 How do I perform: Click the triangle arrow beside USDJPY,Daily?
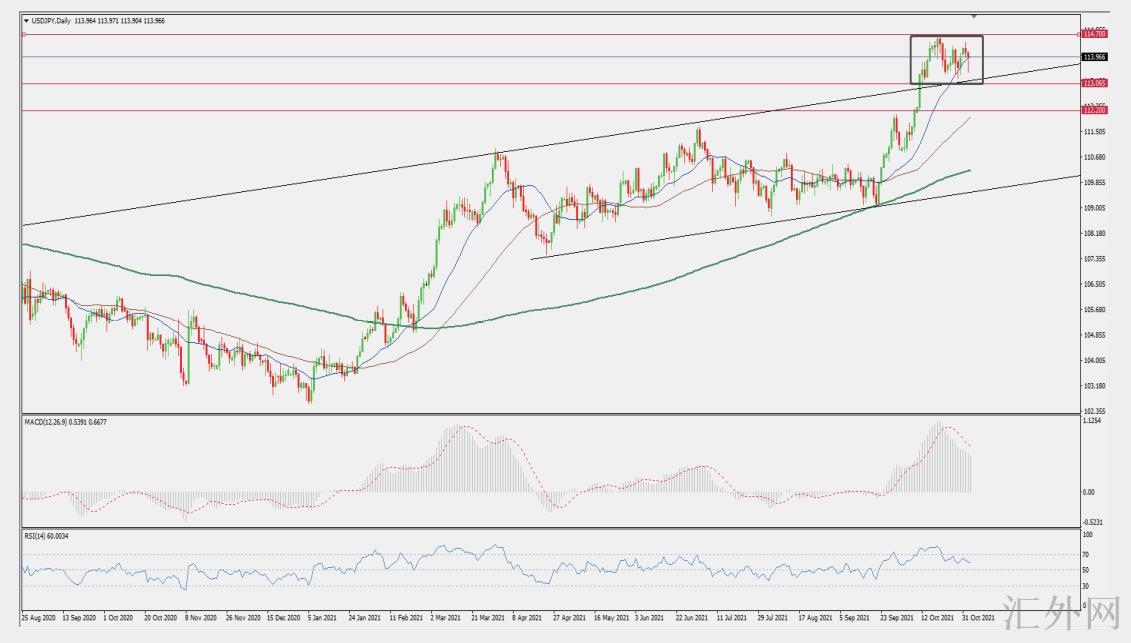click(26, 19)
